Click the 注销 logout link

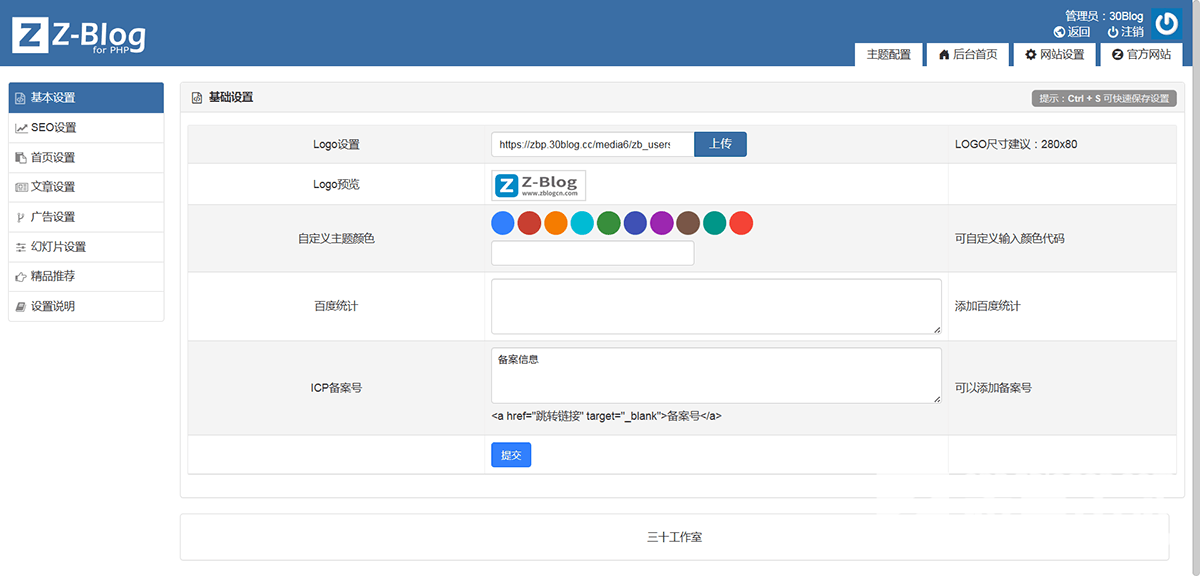tap(1125, 32)
